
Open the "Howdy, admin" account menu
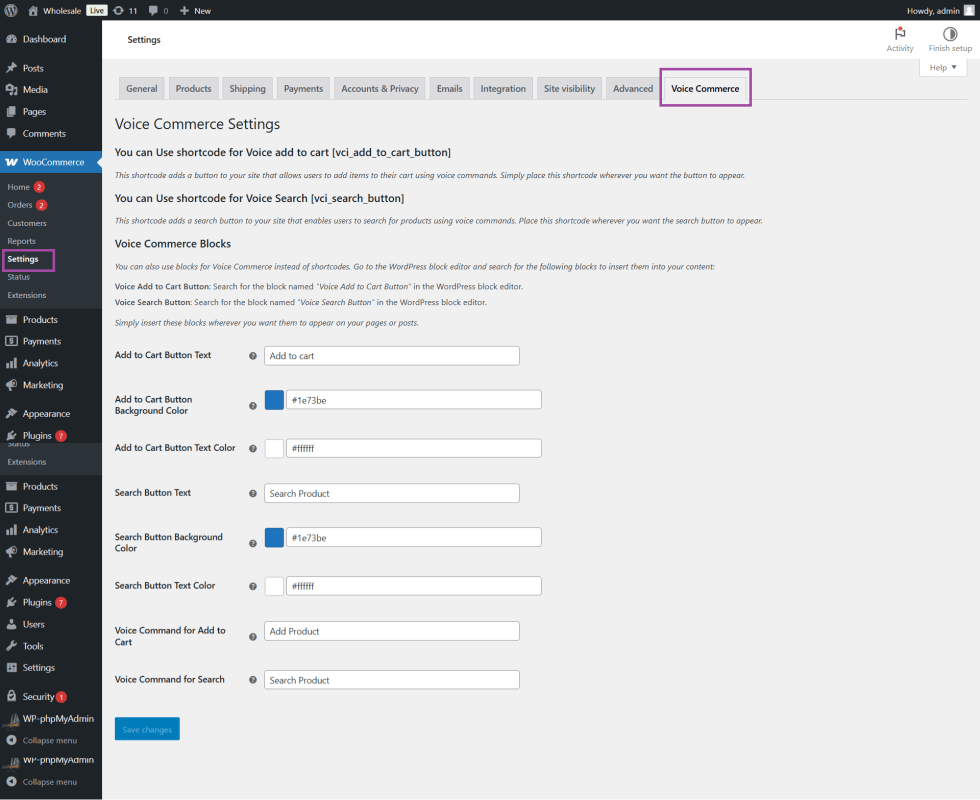[940, 10]
